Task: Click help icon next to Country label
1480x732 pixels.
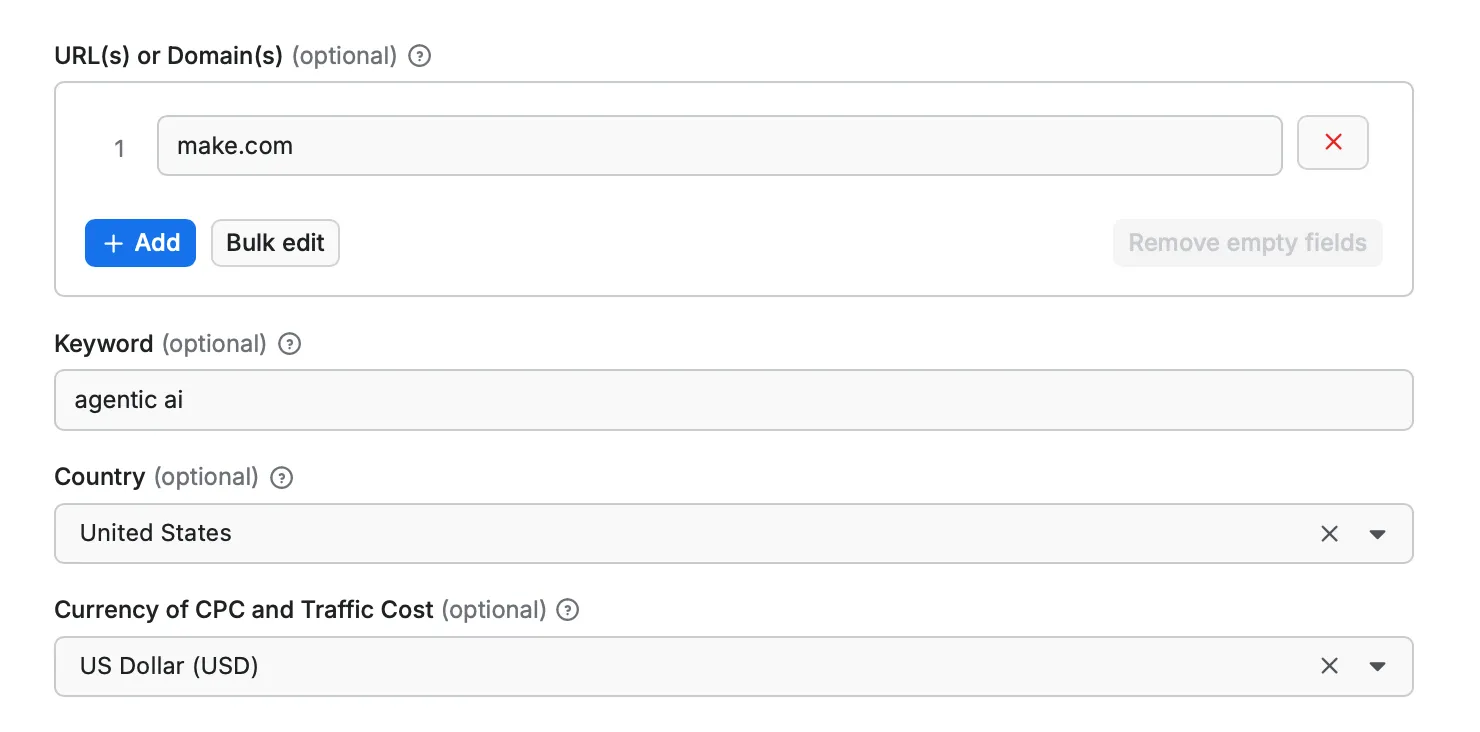Action: 283,477
